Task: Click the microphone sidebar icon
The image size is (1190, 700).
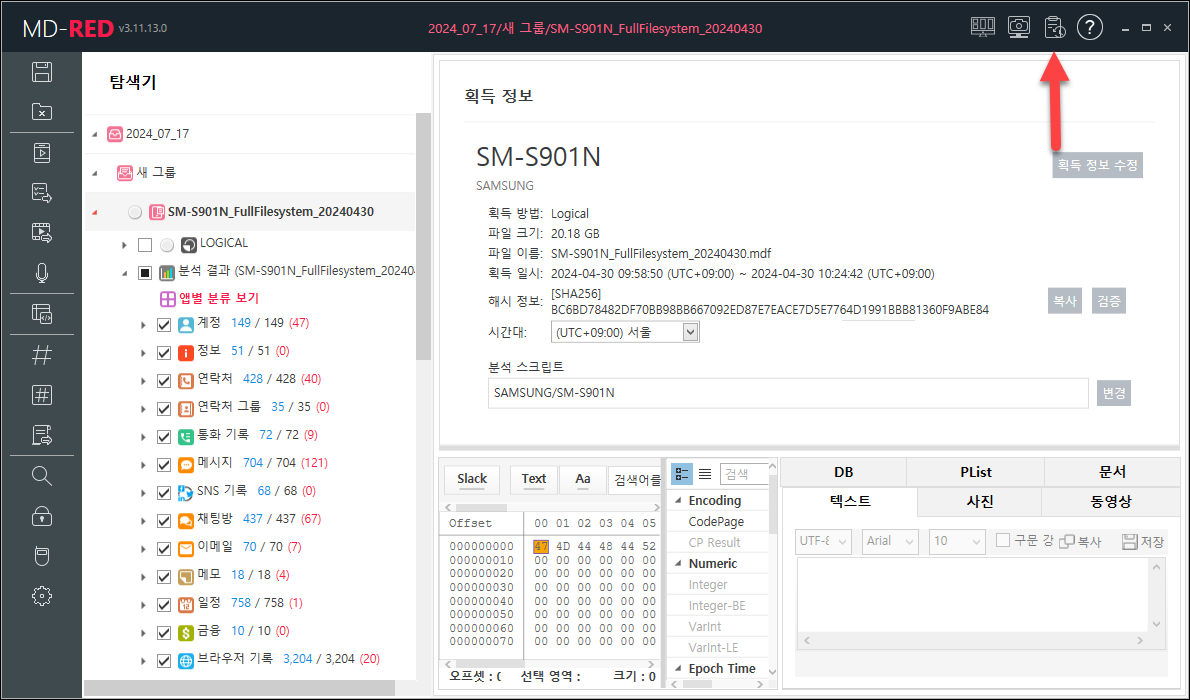Action: tap(42, 273)
